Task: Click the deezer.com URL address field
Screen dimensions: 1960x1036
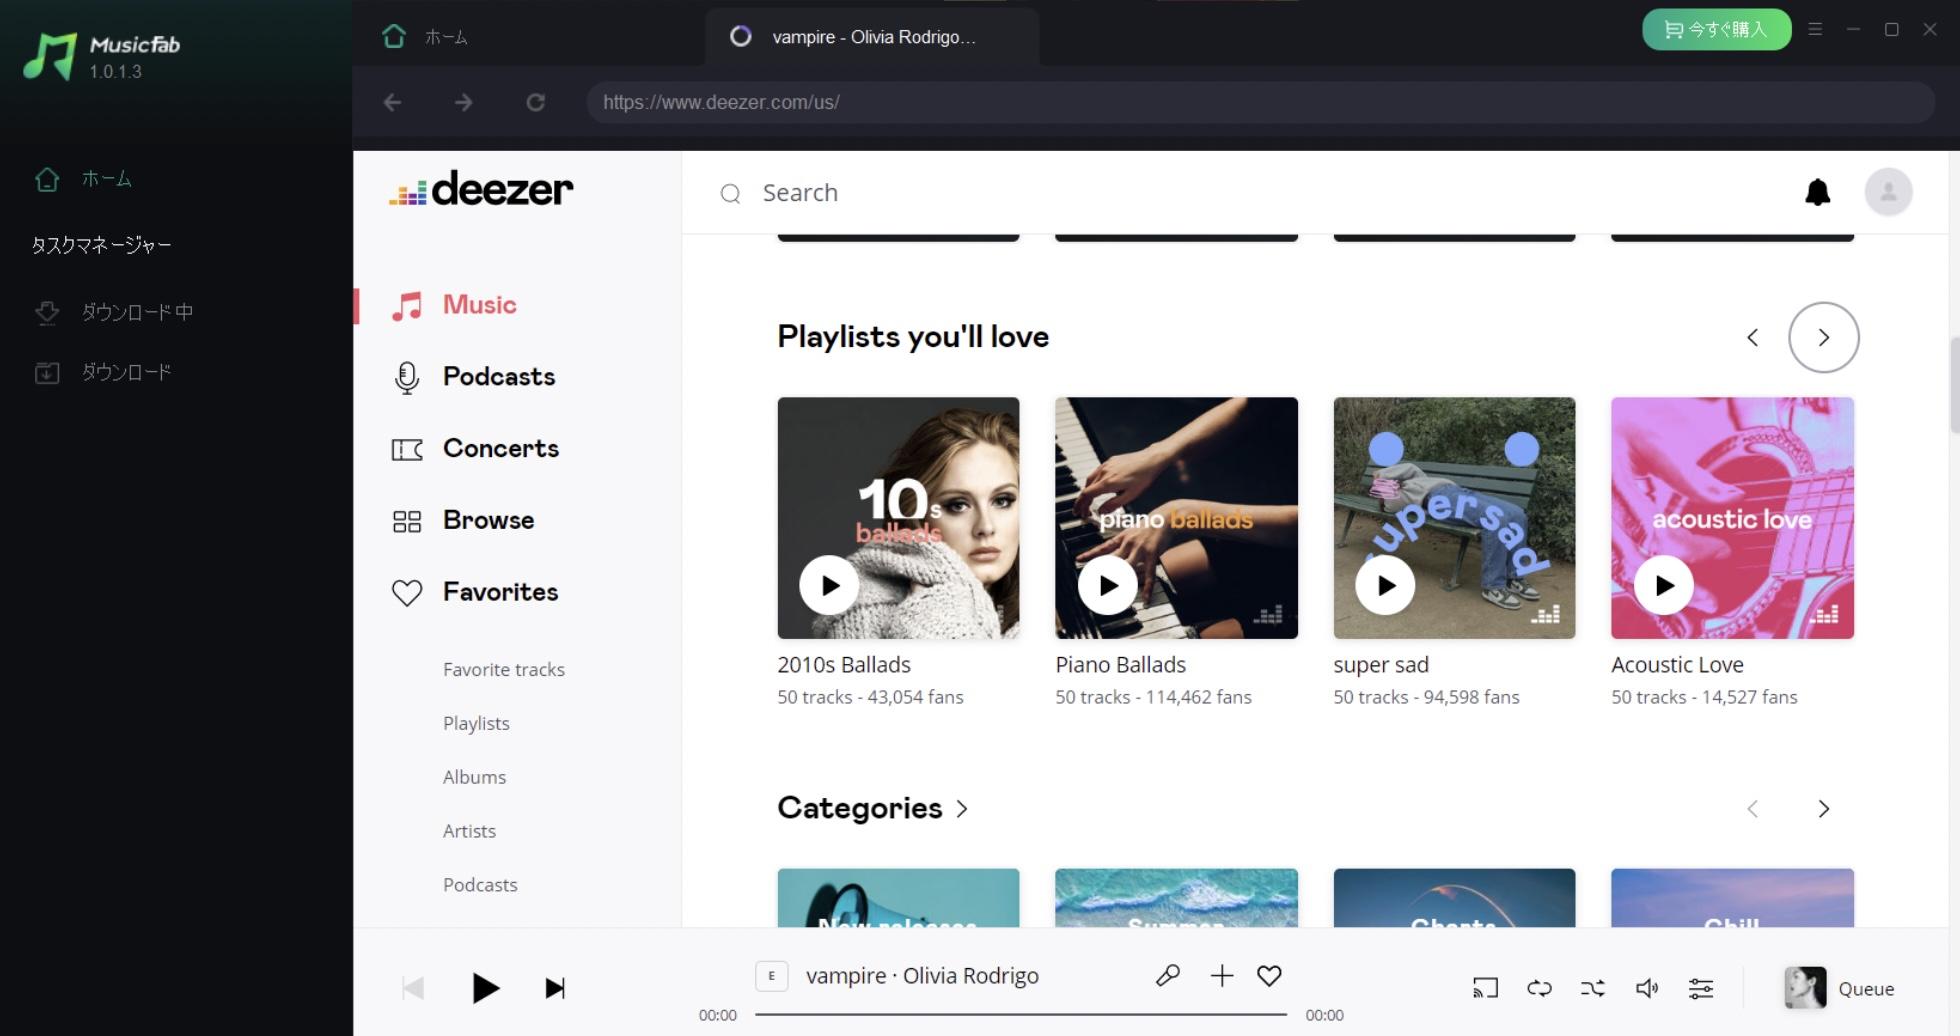Action: (1260, 102)
